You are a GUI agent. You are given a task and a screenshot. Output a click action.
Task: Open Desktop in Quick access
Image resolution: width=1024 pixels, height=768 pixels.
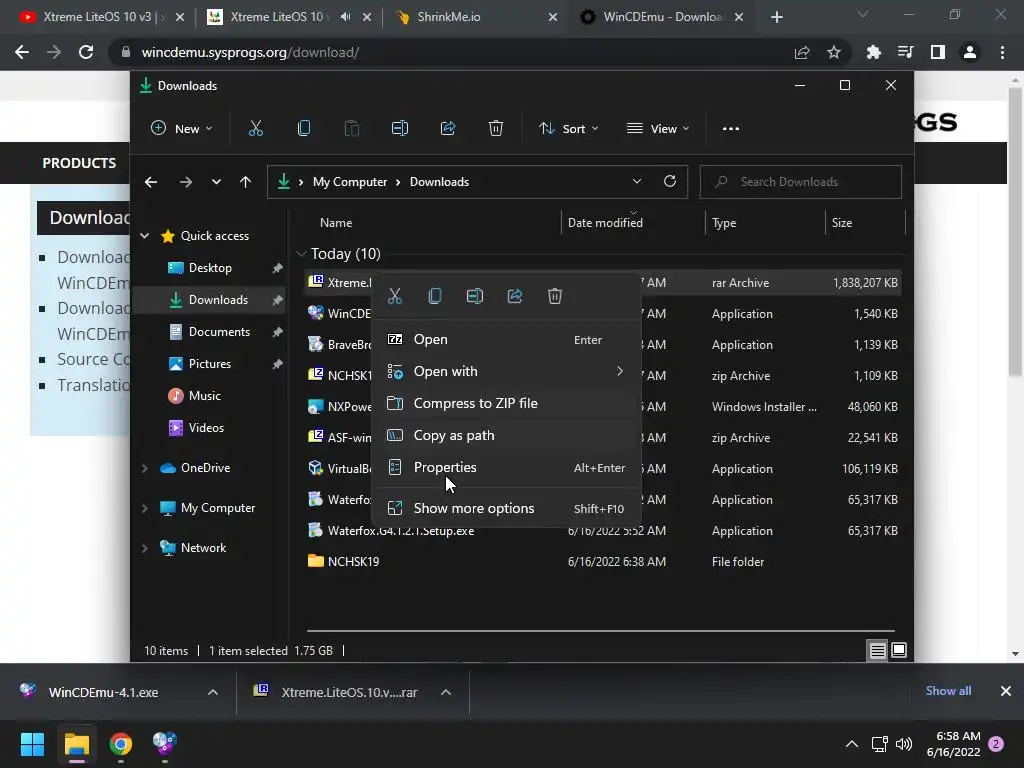[210, 268]
